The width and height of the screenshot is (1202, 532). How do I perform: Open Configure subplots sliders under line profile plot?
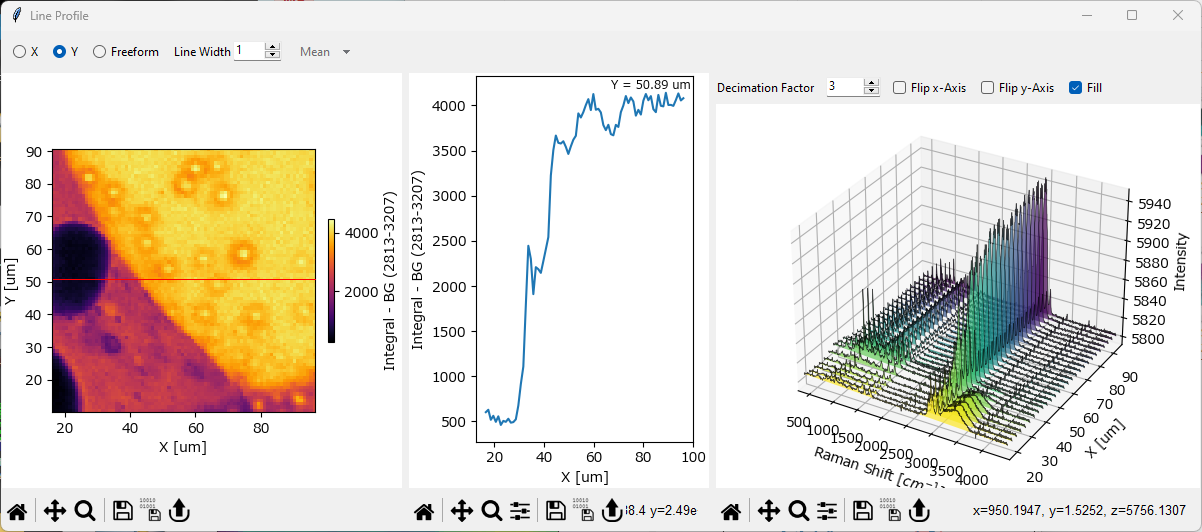tap(520, 511)
